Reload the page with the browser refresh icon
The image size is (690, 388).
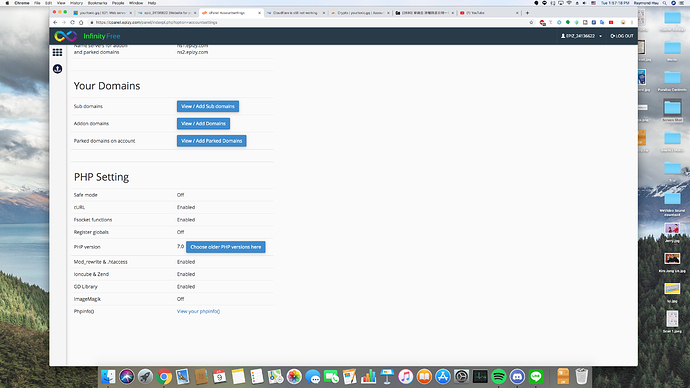pyautogui.click(x=73, y=22)
